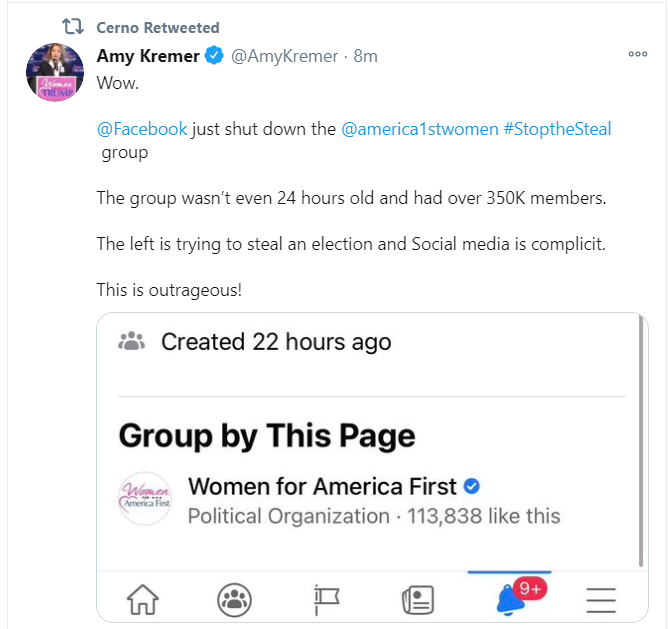Open the notifications bell with 9+ badge

click(512, 598)
